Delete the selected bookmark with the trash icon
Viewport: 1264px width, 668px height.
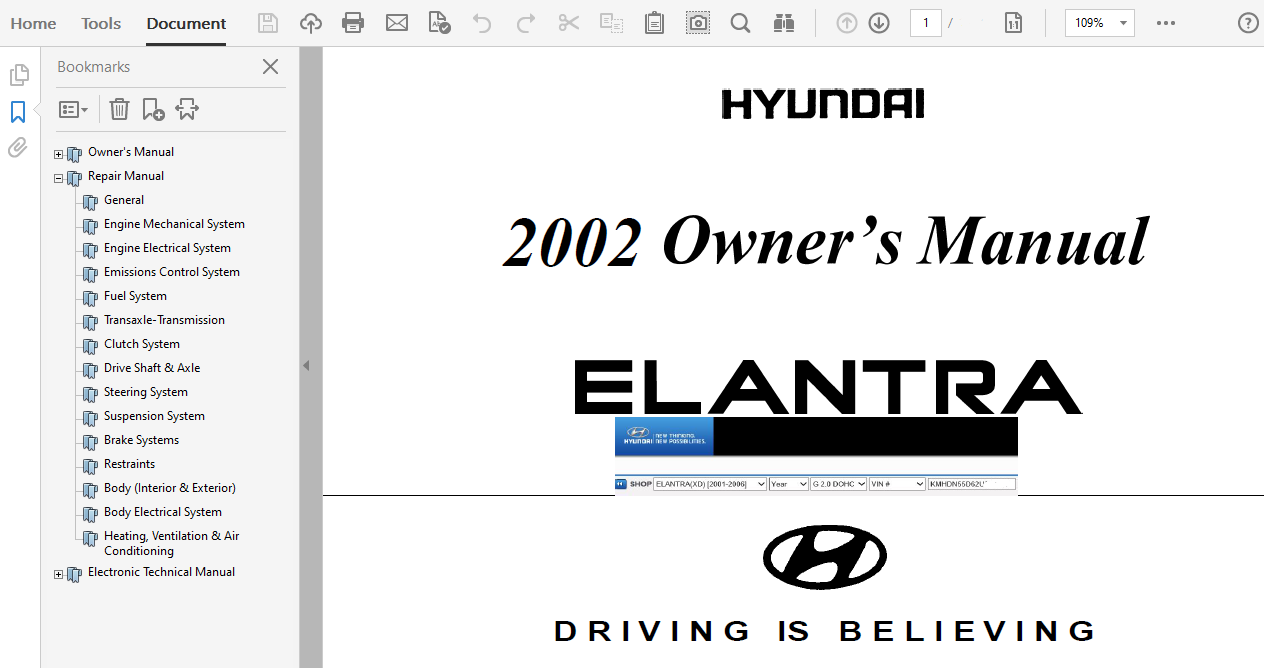pos(119,108)
